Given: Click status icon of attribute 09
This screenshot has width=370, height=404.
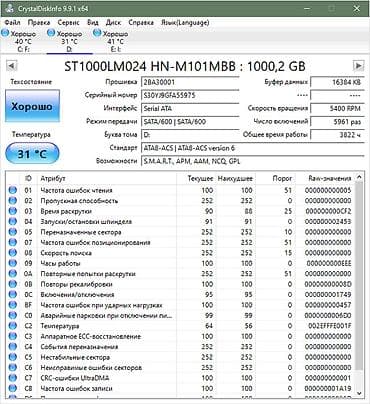Looking at the screenshot, I should point(12,263).
